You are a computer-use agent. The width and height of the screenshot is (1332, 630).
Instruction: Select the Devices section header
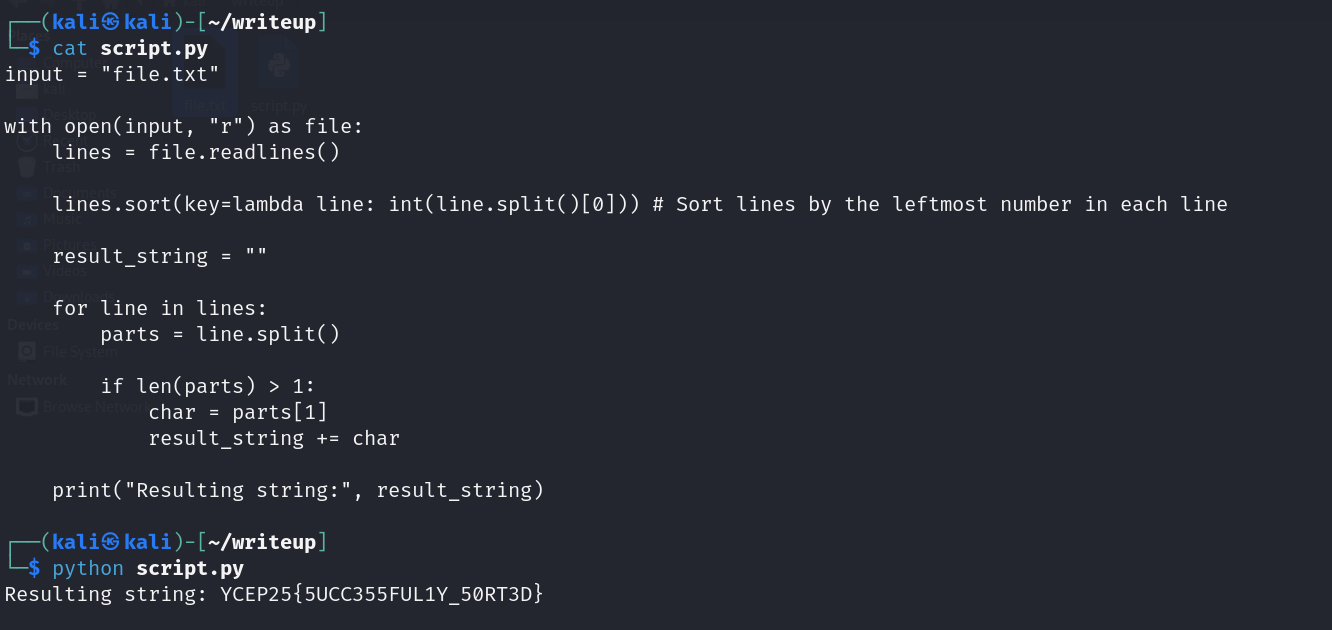coord(33,324)
